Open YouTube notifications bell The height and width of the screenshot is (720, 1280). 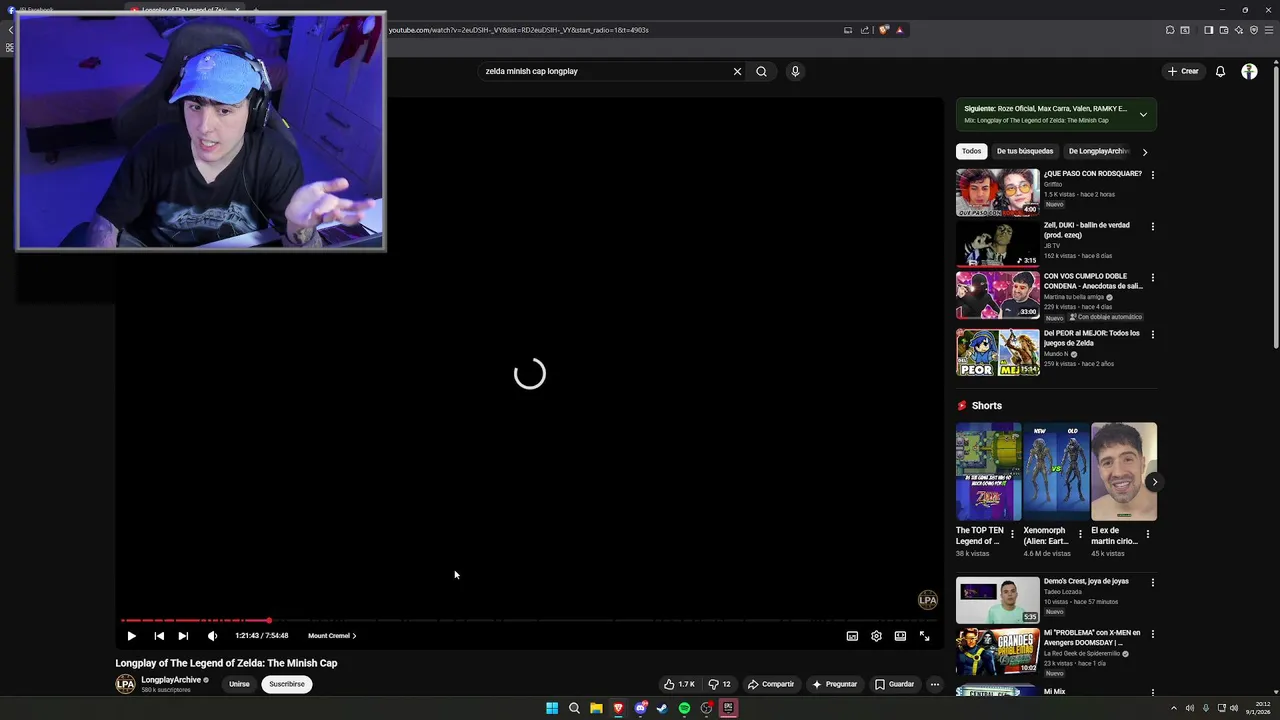coord(1220,71)
